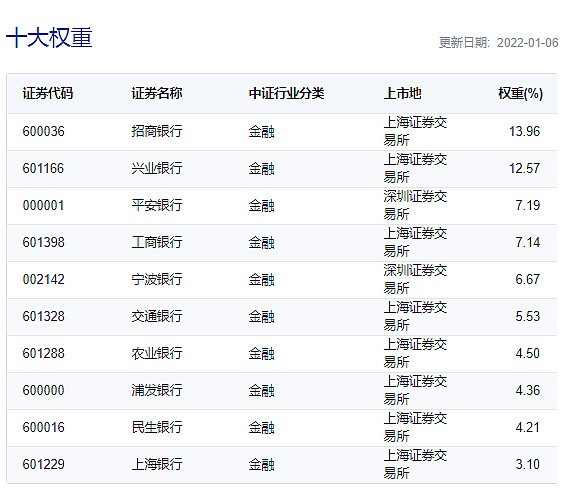The width and height of the screenshot is (571, 490).
Task: Click the 农业银行 row name
Action: [x=157, y=353]
